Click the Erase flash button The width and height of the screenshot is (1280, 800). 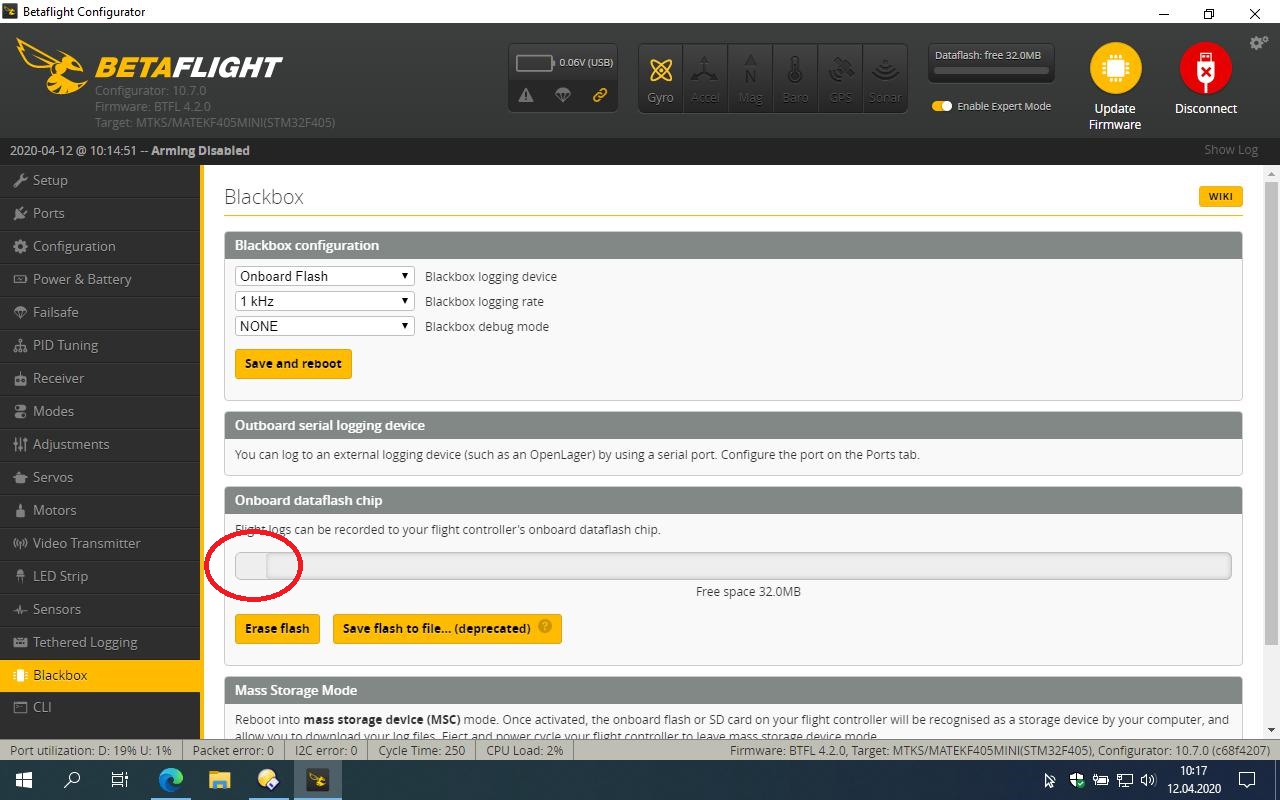[x=277, y=628]
